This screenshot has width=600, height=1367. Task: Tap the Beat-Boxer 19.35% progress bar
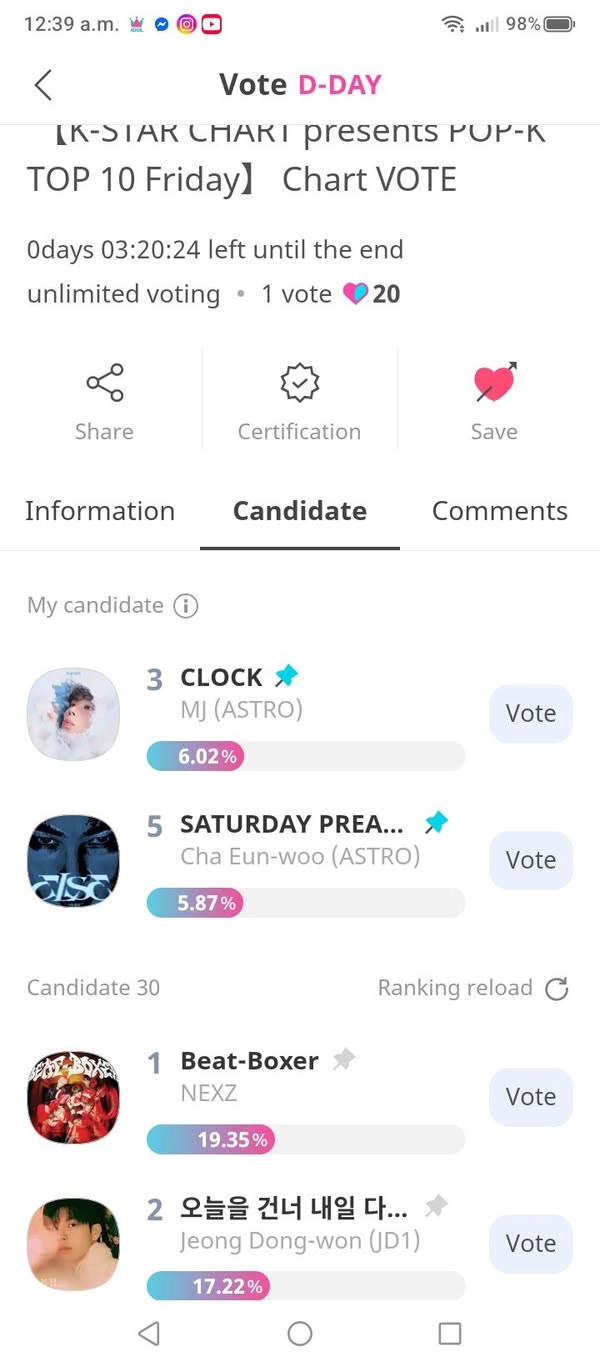tap(305, 1139)
